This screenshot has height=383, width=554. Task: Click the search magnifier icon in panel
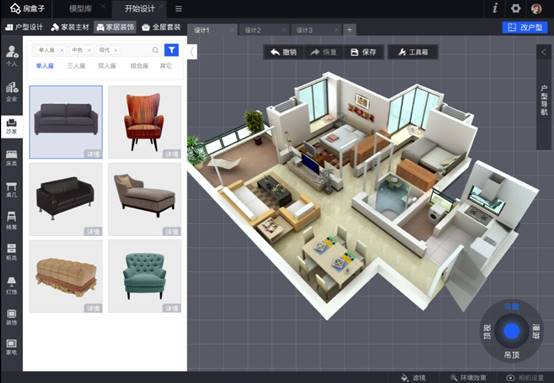155,50
